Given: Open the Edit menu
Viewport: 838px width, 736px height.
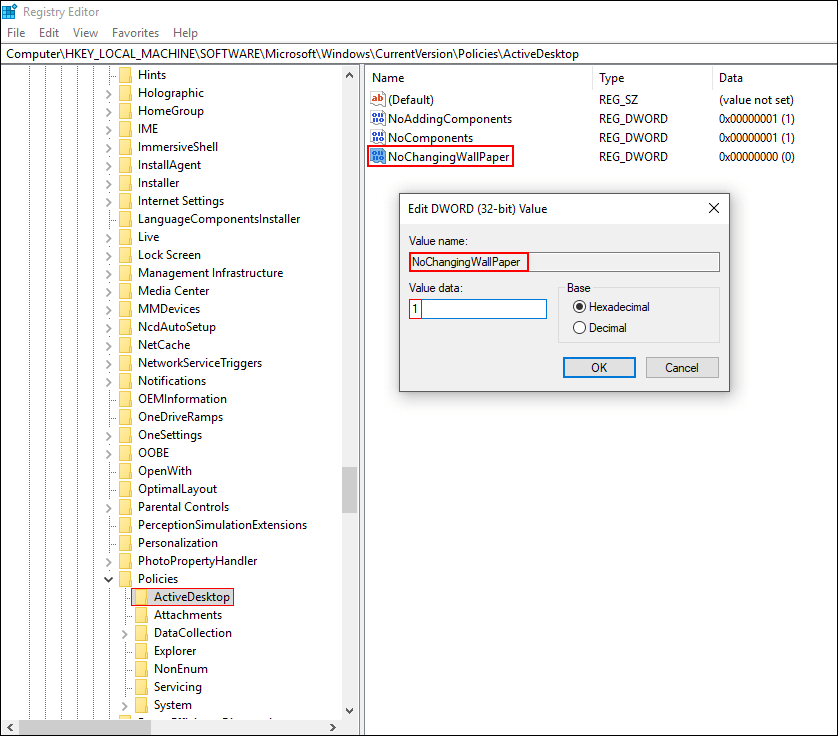Looking at the screenshot, I should (49, 33).
